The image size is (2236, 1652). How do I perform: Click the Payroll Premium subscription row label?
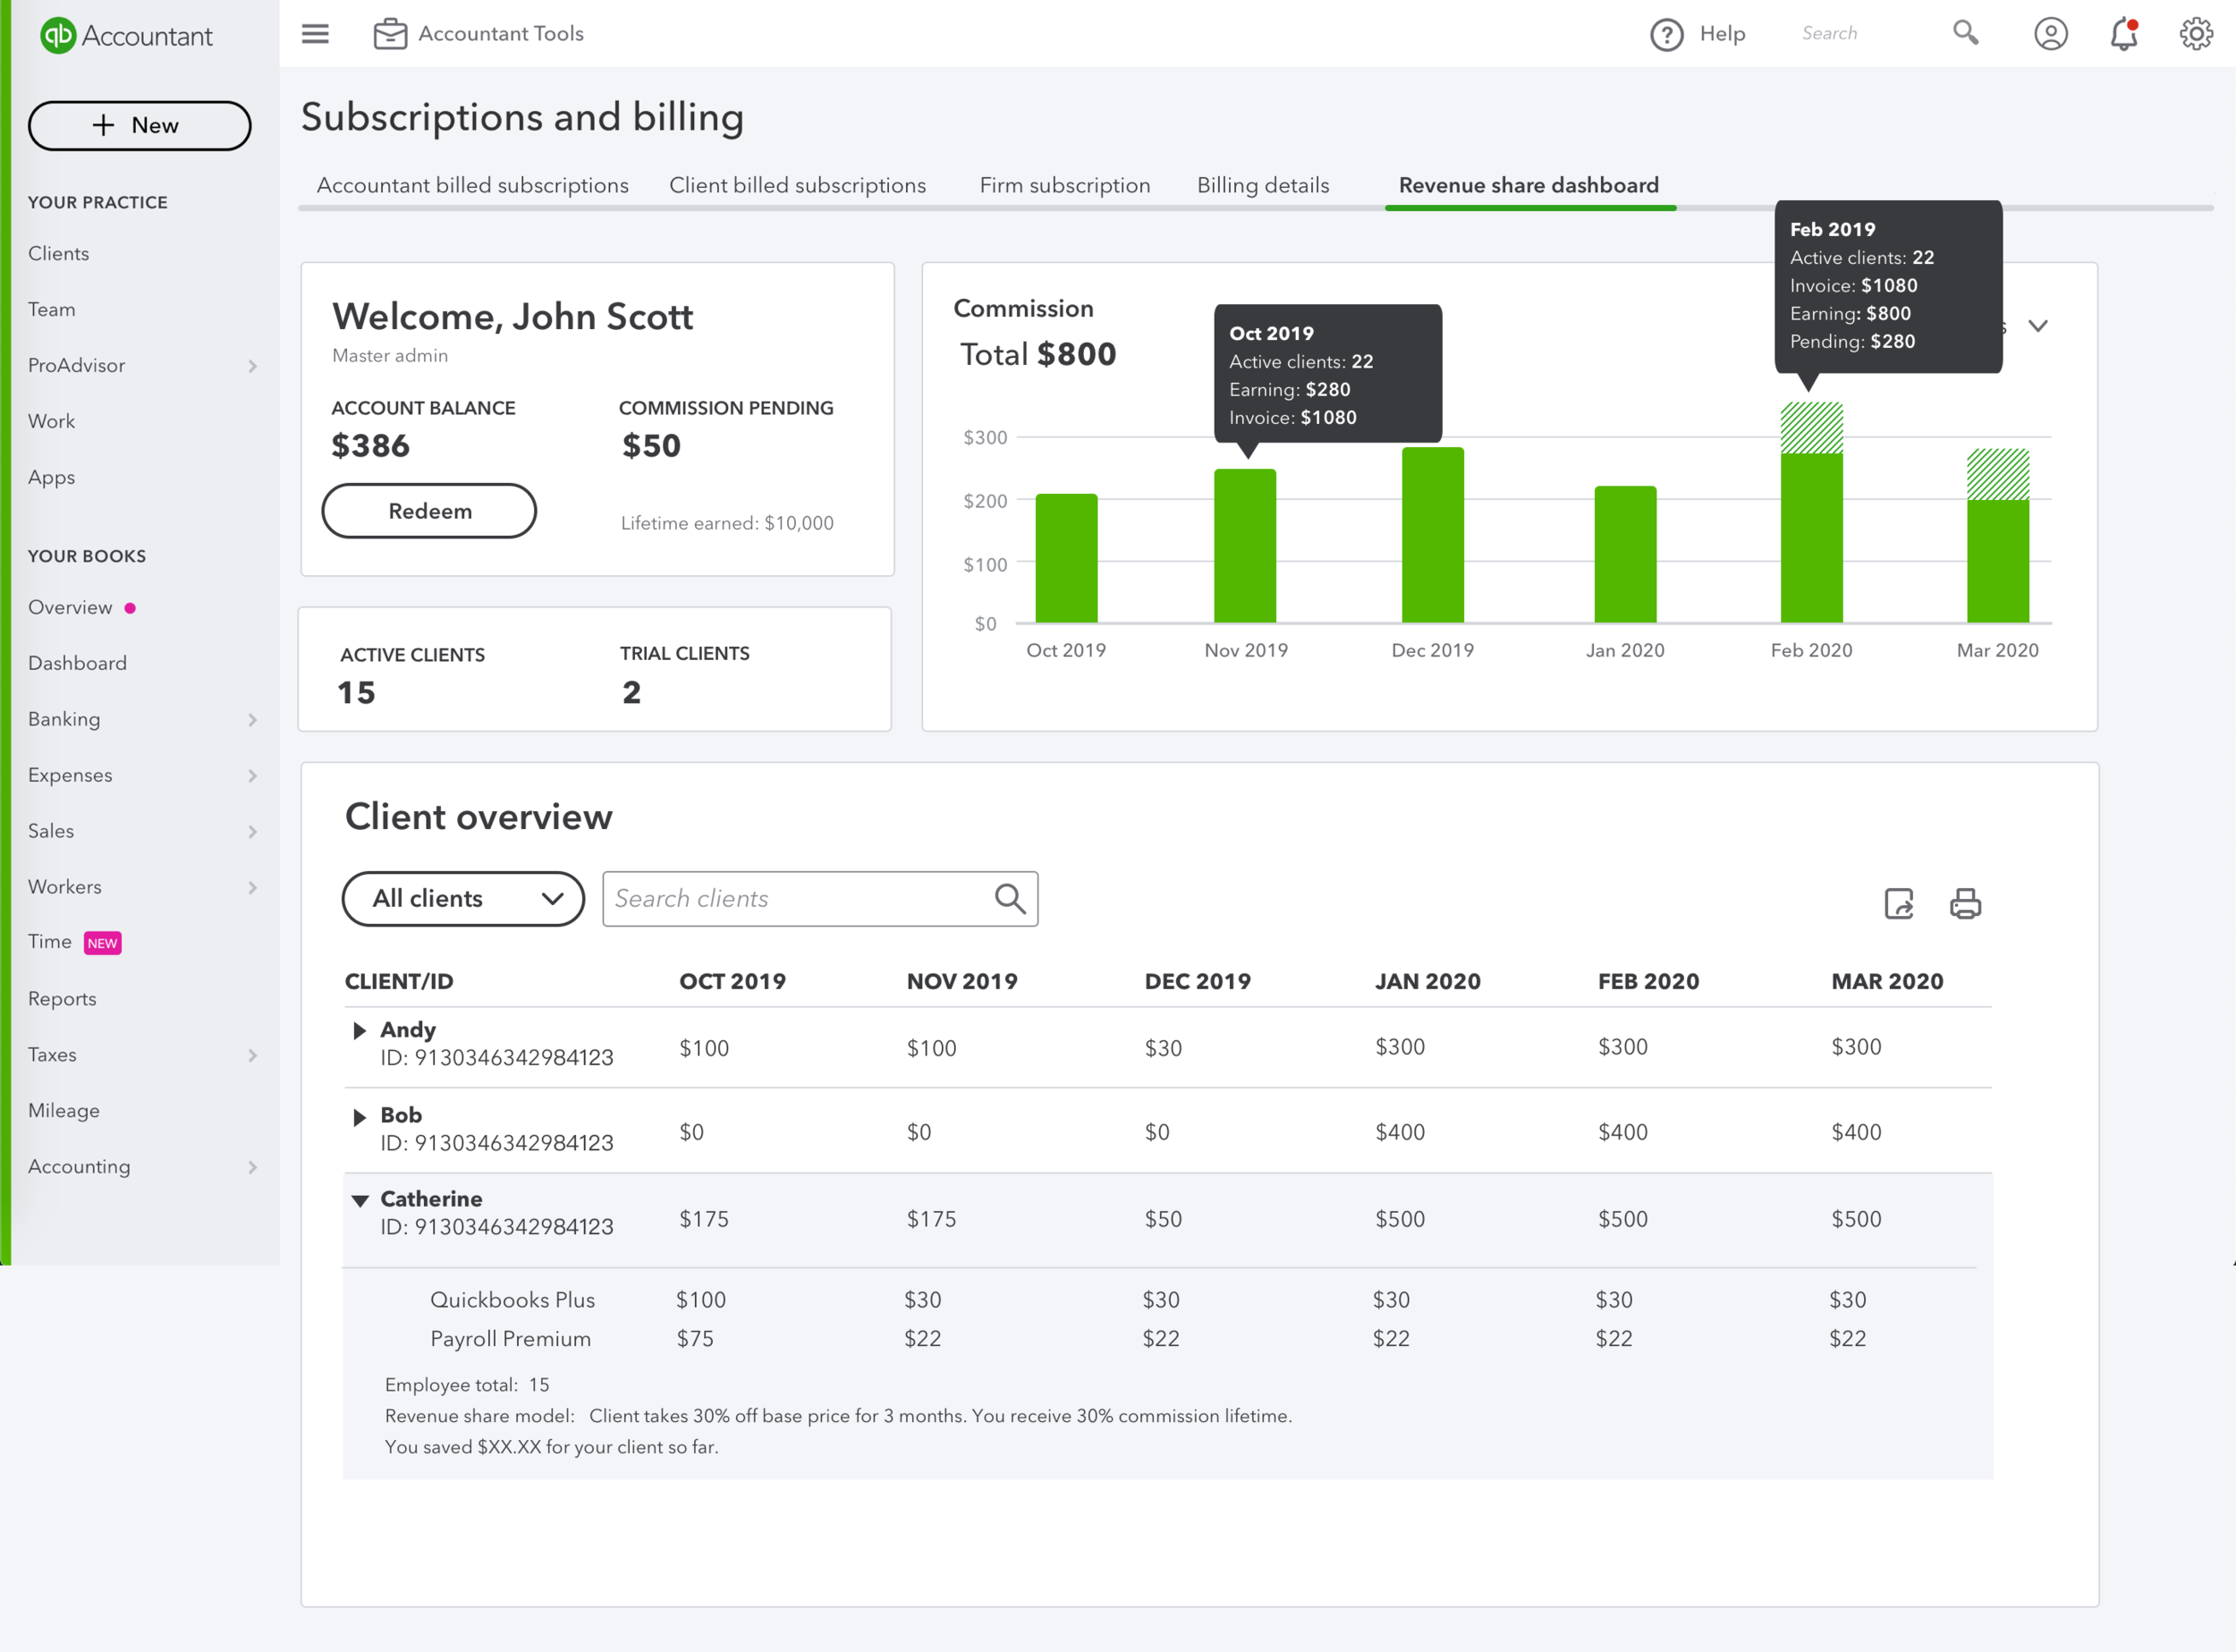click(510, 1339)
